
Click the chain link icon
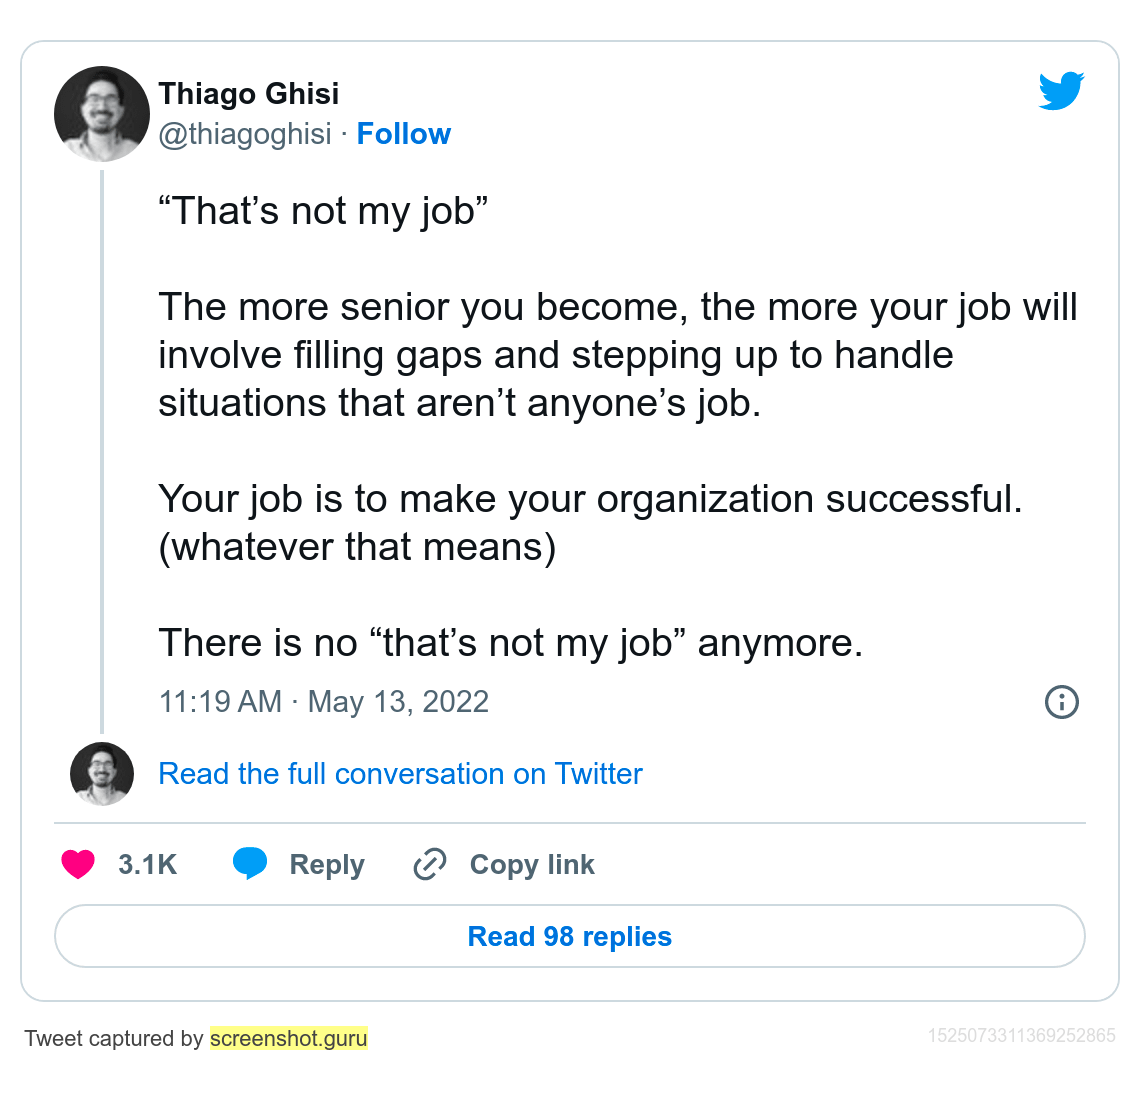click(429, 864)
